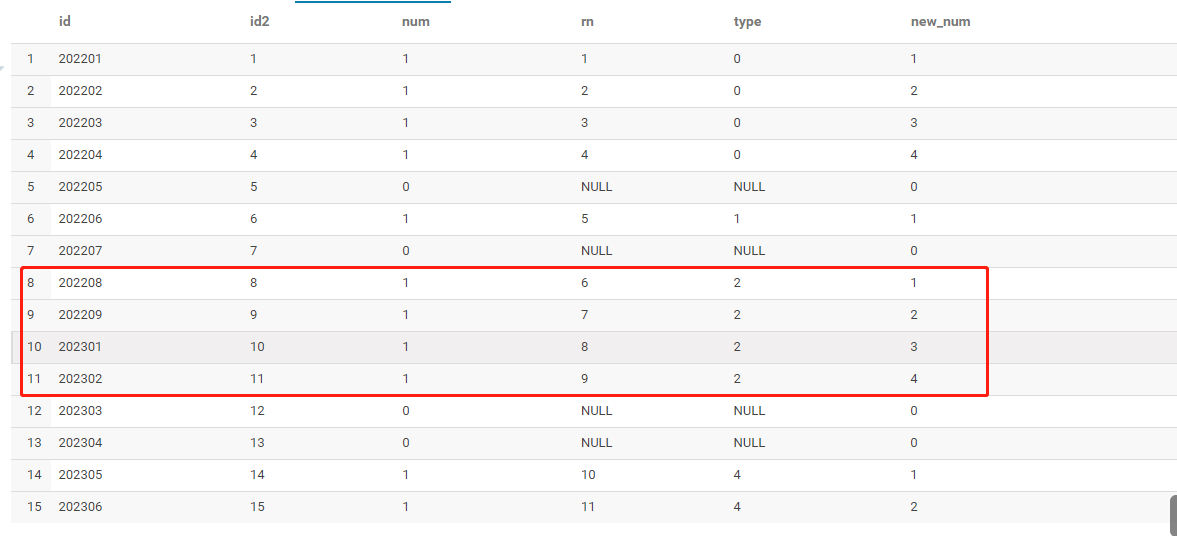Select the type column header
The width and height of the screenshot is (1177, 536).
click(747, 21)
